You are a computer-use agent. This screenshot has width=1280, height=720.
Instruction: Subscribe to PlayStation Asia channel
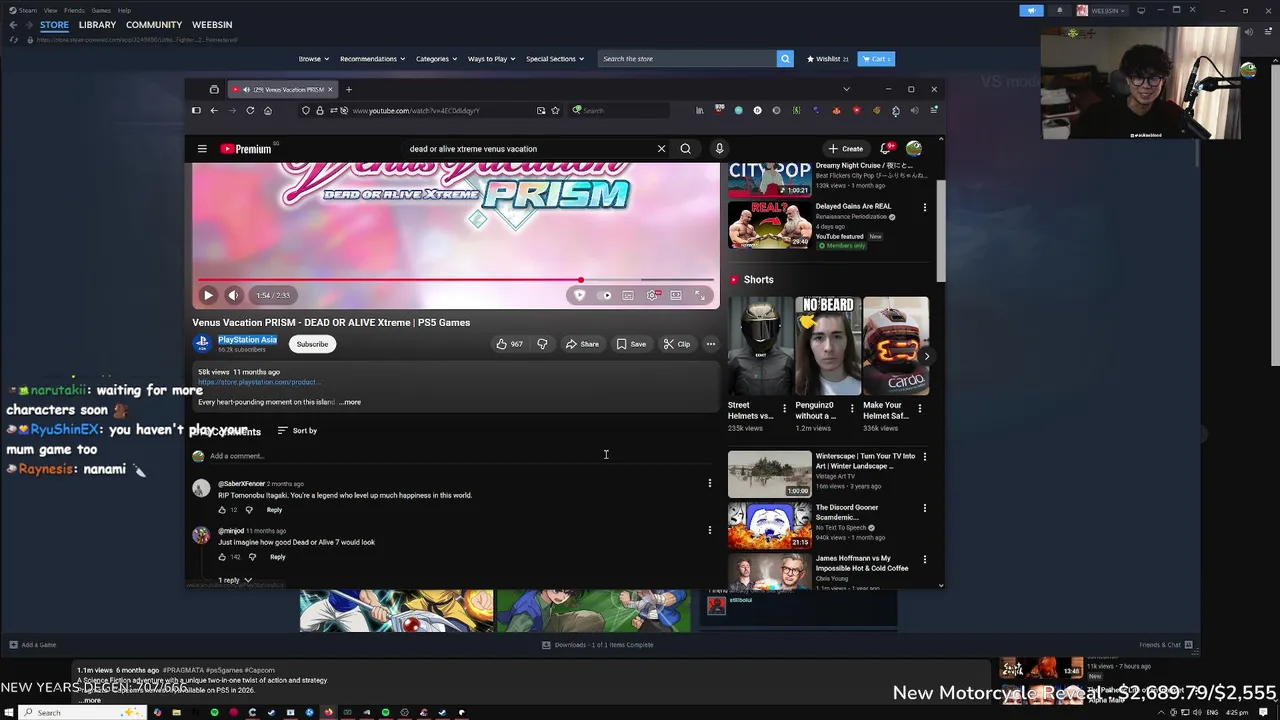(312, 344)
